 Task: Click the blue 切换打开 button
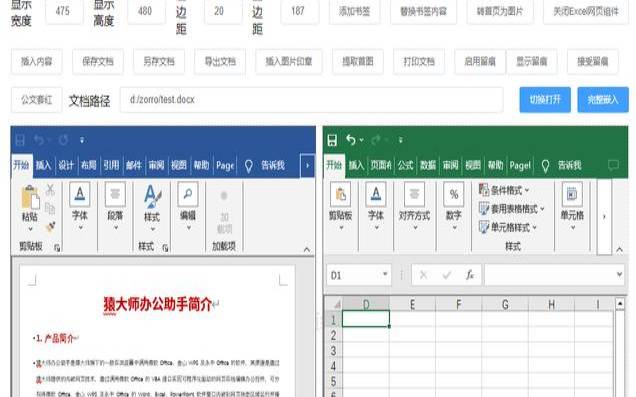coord(545,100)
